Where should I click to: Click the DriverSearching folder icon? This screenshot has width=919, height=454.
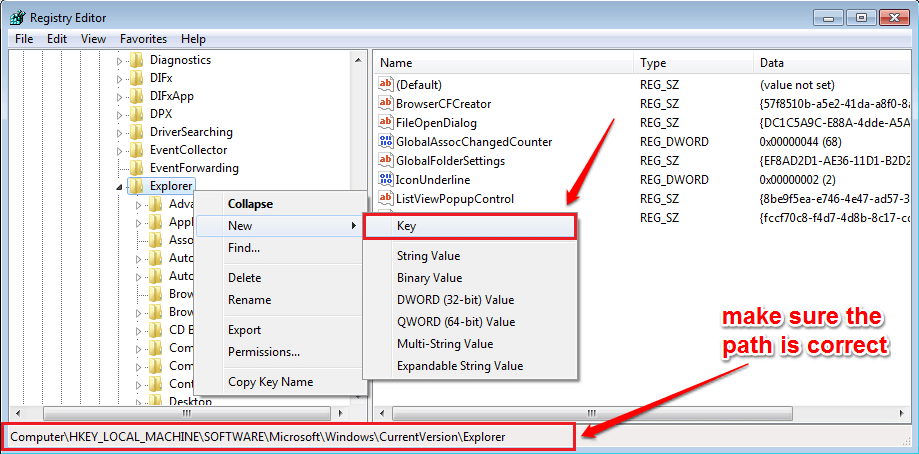(x=136, y=132)
